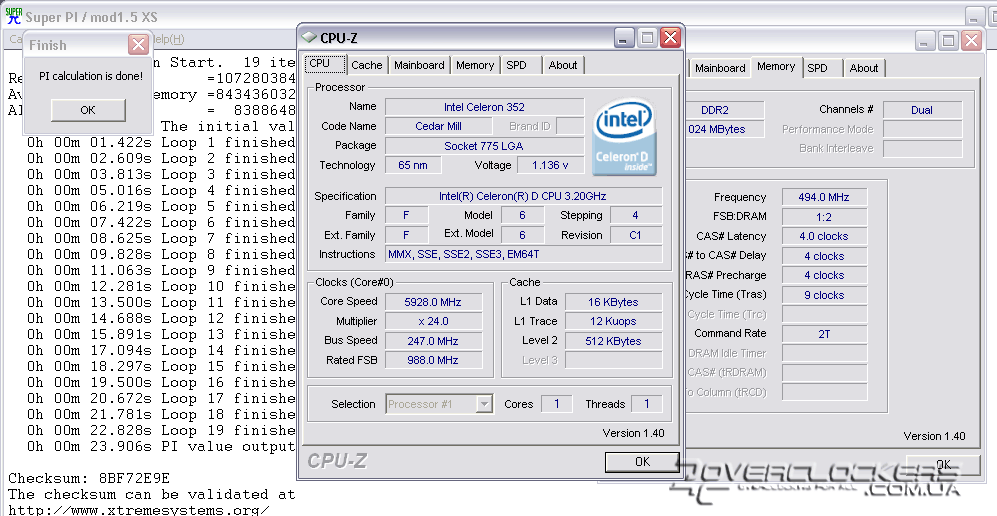Select Mainboard tab in rear CPU-Z window

[719, 68]
